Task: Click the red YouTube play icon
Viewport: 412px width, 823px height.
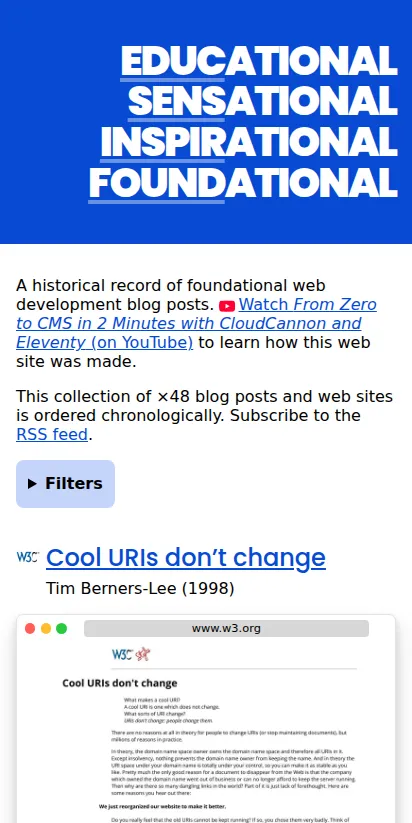Action: coord(227,306)
